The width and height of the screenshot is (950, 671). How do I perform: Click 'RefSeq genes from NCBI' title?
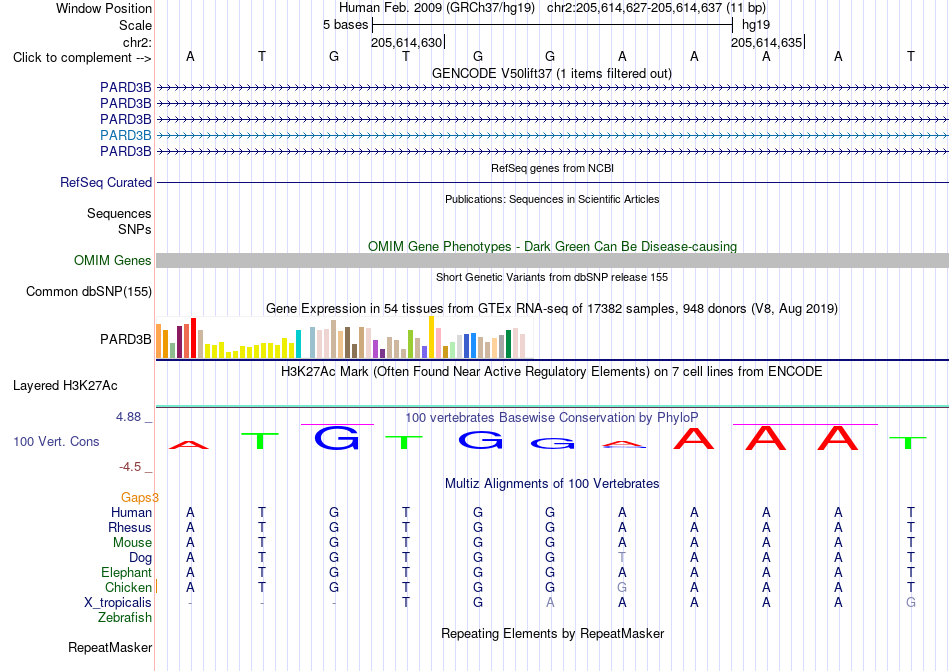(552, 168)
